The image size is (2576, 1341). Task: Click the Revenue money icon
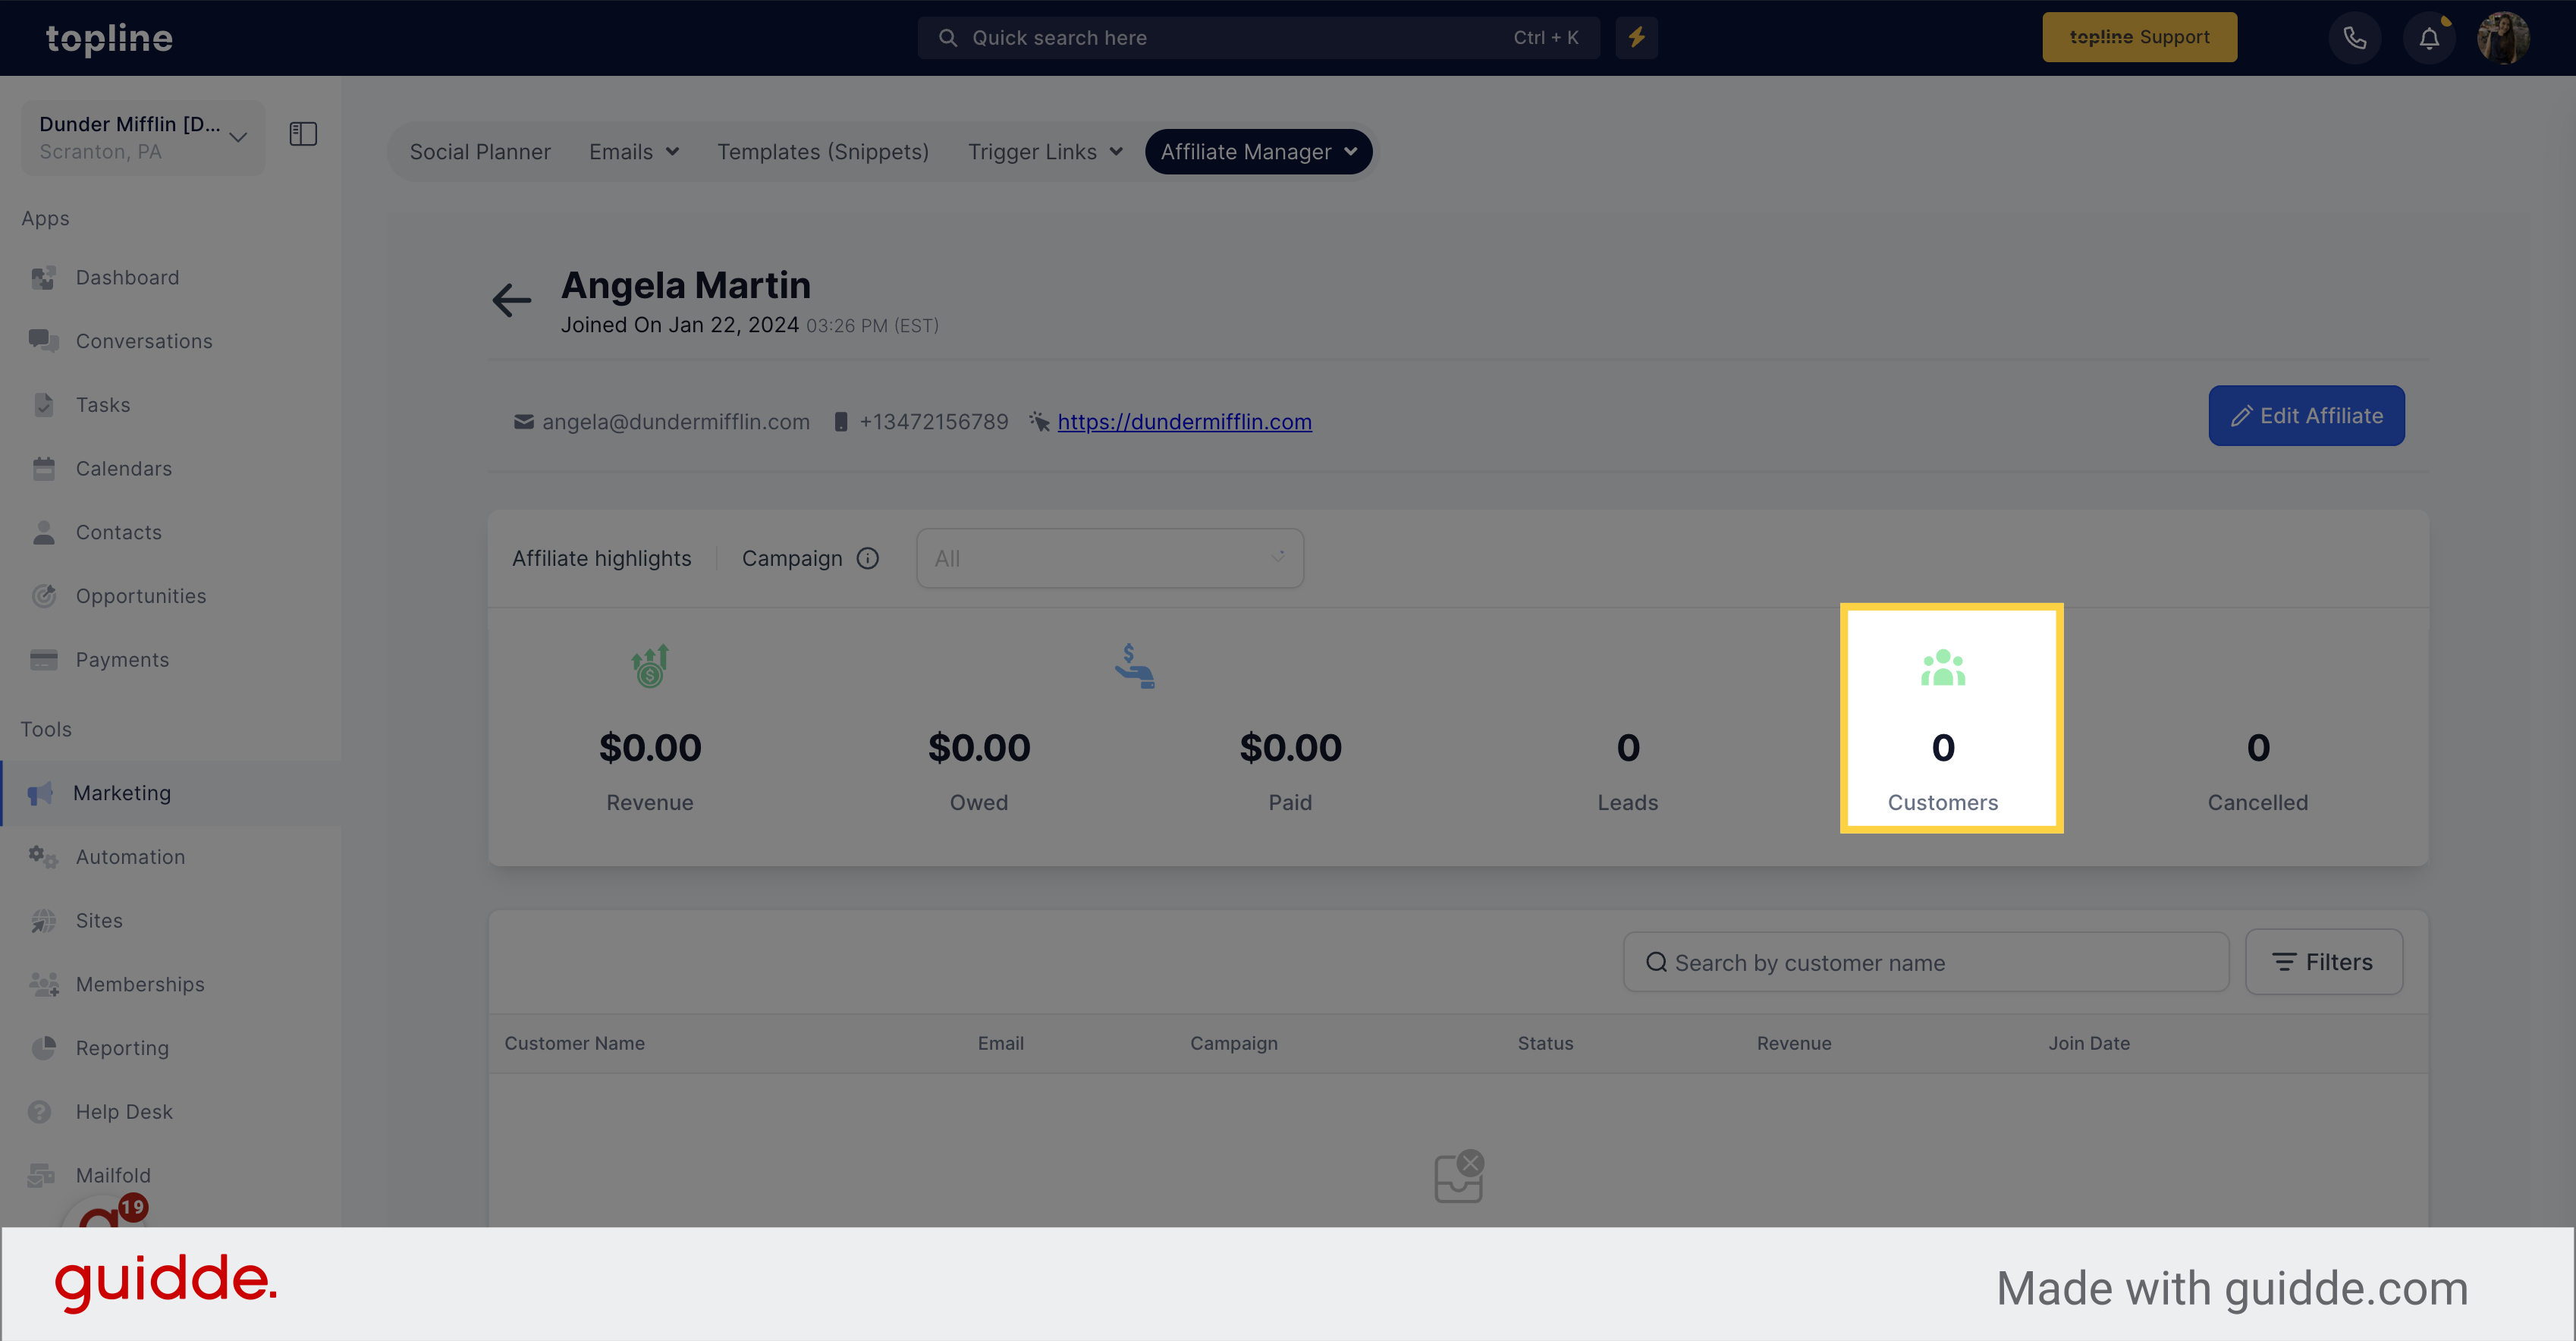[650, 666]
